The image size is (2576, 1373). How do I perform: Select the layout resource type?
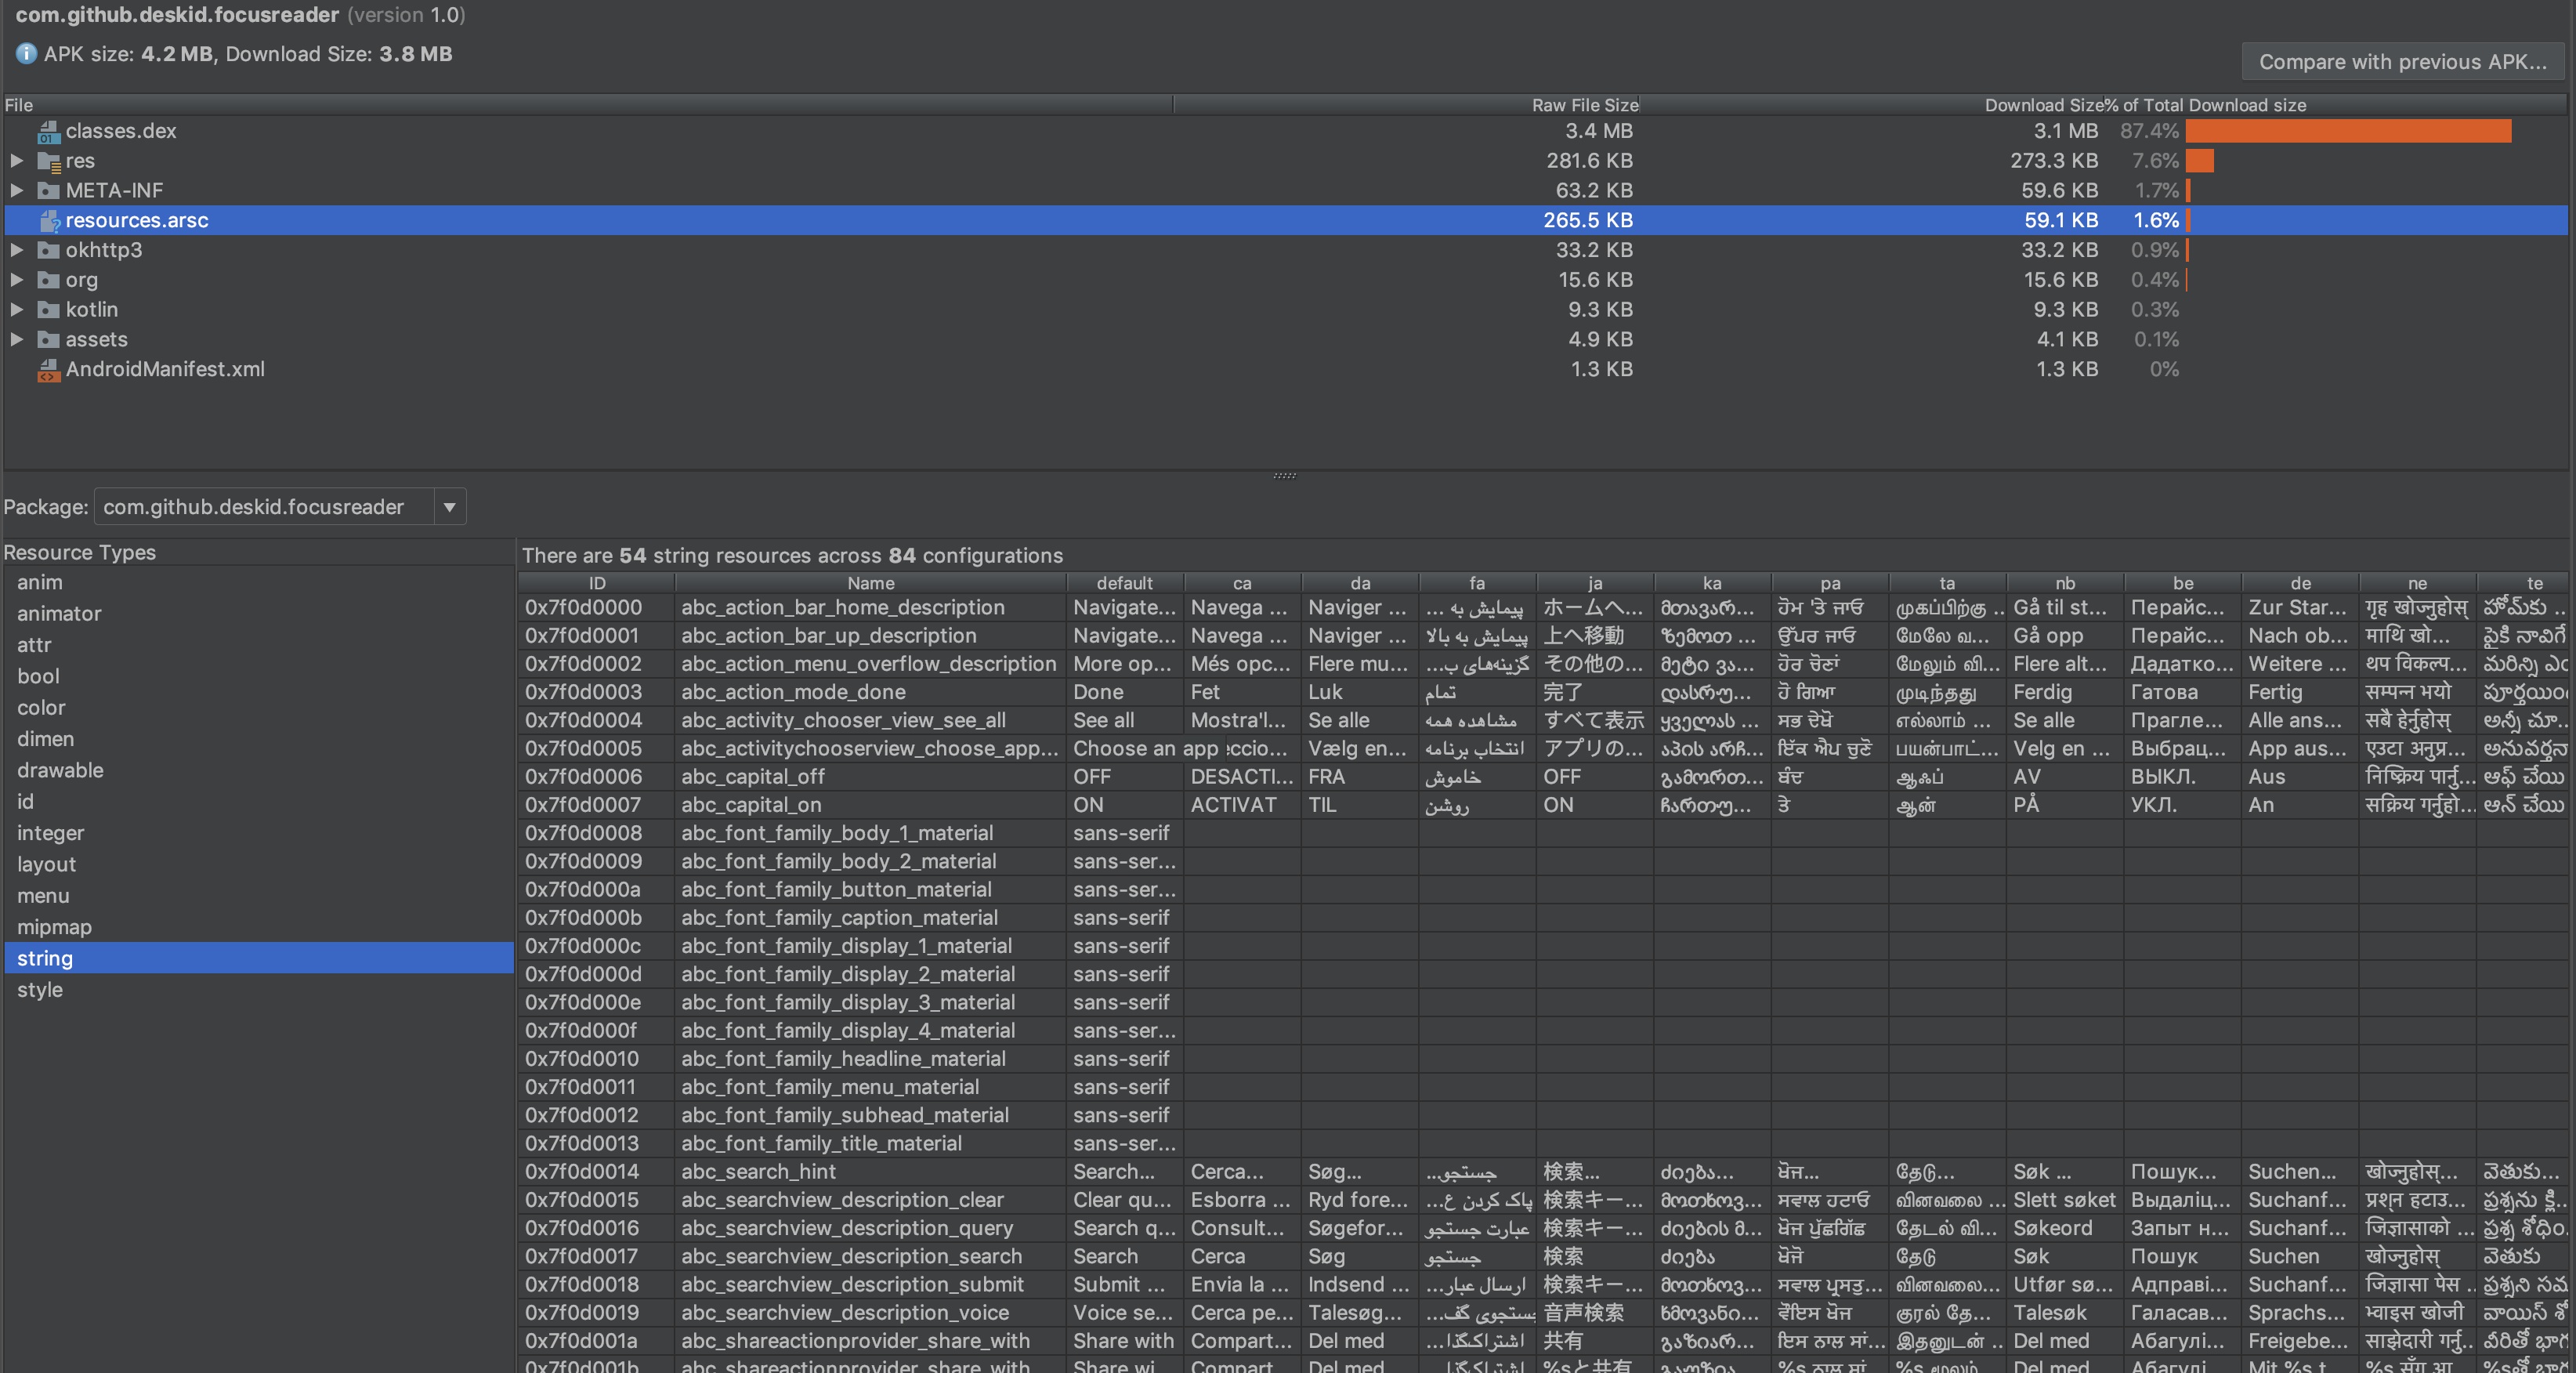click(x=46, y=864)
